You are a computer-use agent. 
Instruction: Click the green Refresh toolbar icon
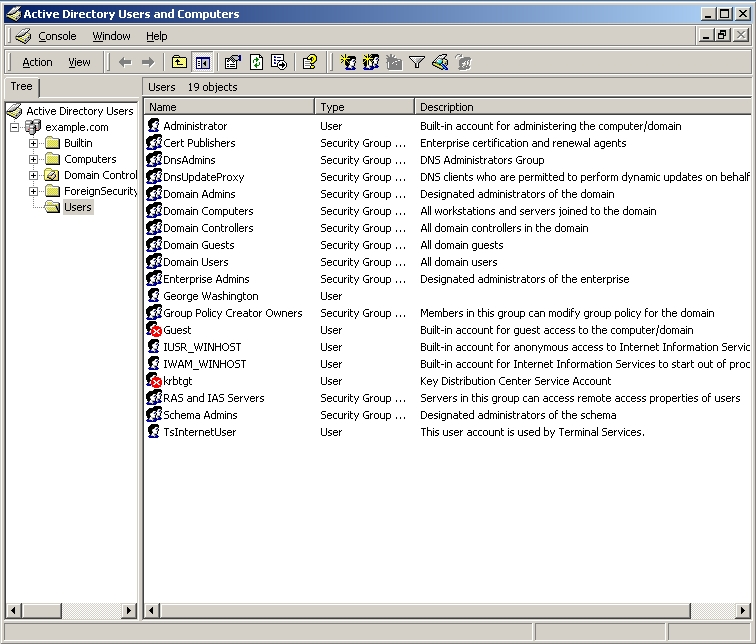tap(256, 62)
